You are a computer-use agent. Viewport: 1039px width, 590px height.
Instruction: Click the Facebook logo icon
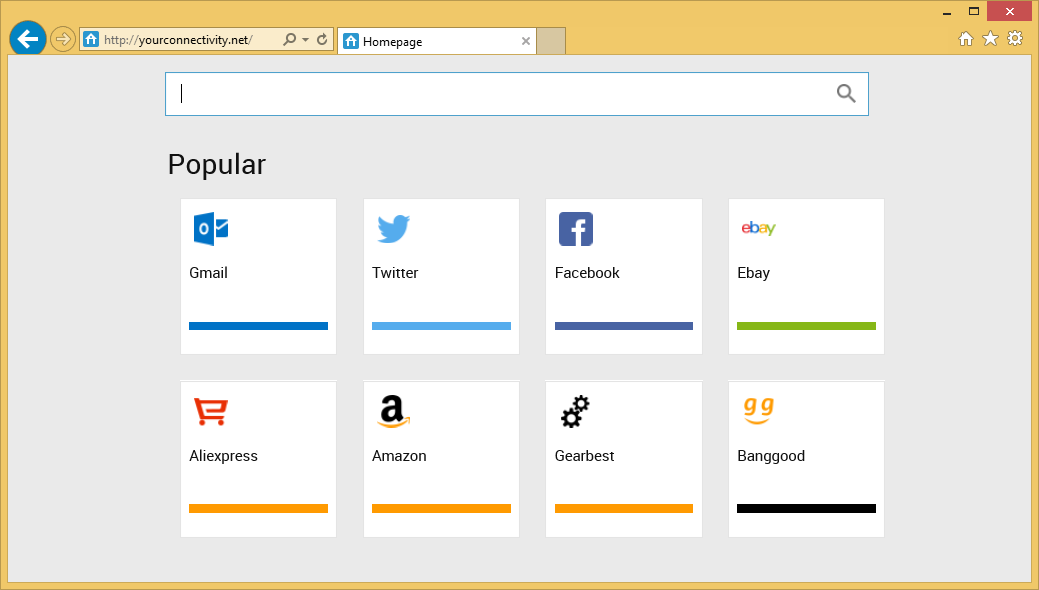click(x=576, y=229)
